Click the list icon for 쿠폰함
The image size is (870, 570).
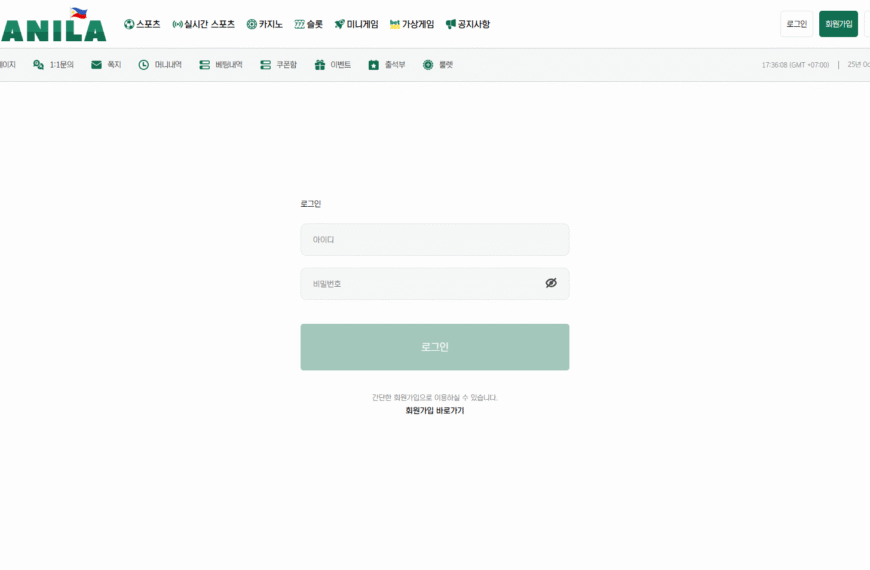pyautogui.click(x=266, y=65)
